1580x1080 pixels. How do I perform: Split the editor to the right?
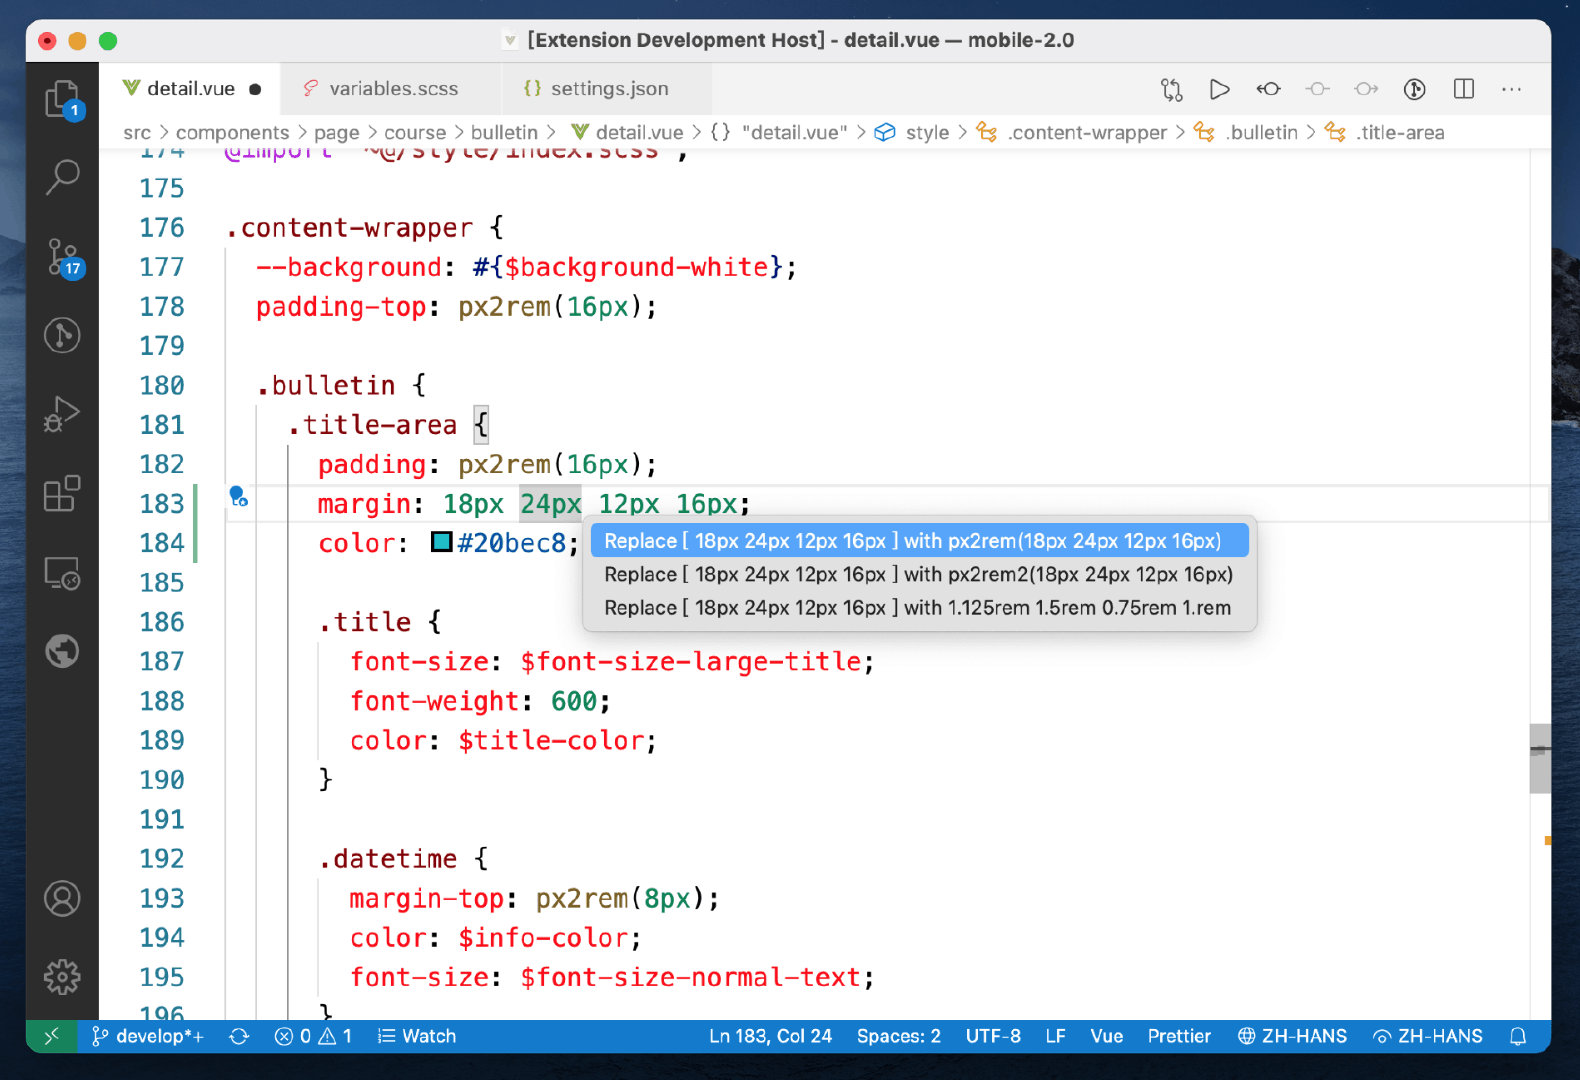[1464, 89]
